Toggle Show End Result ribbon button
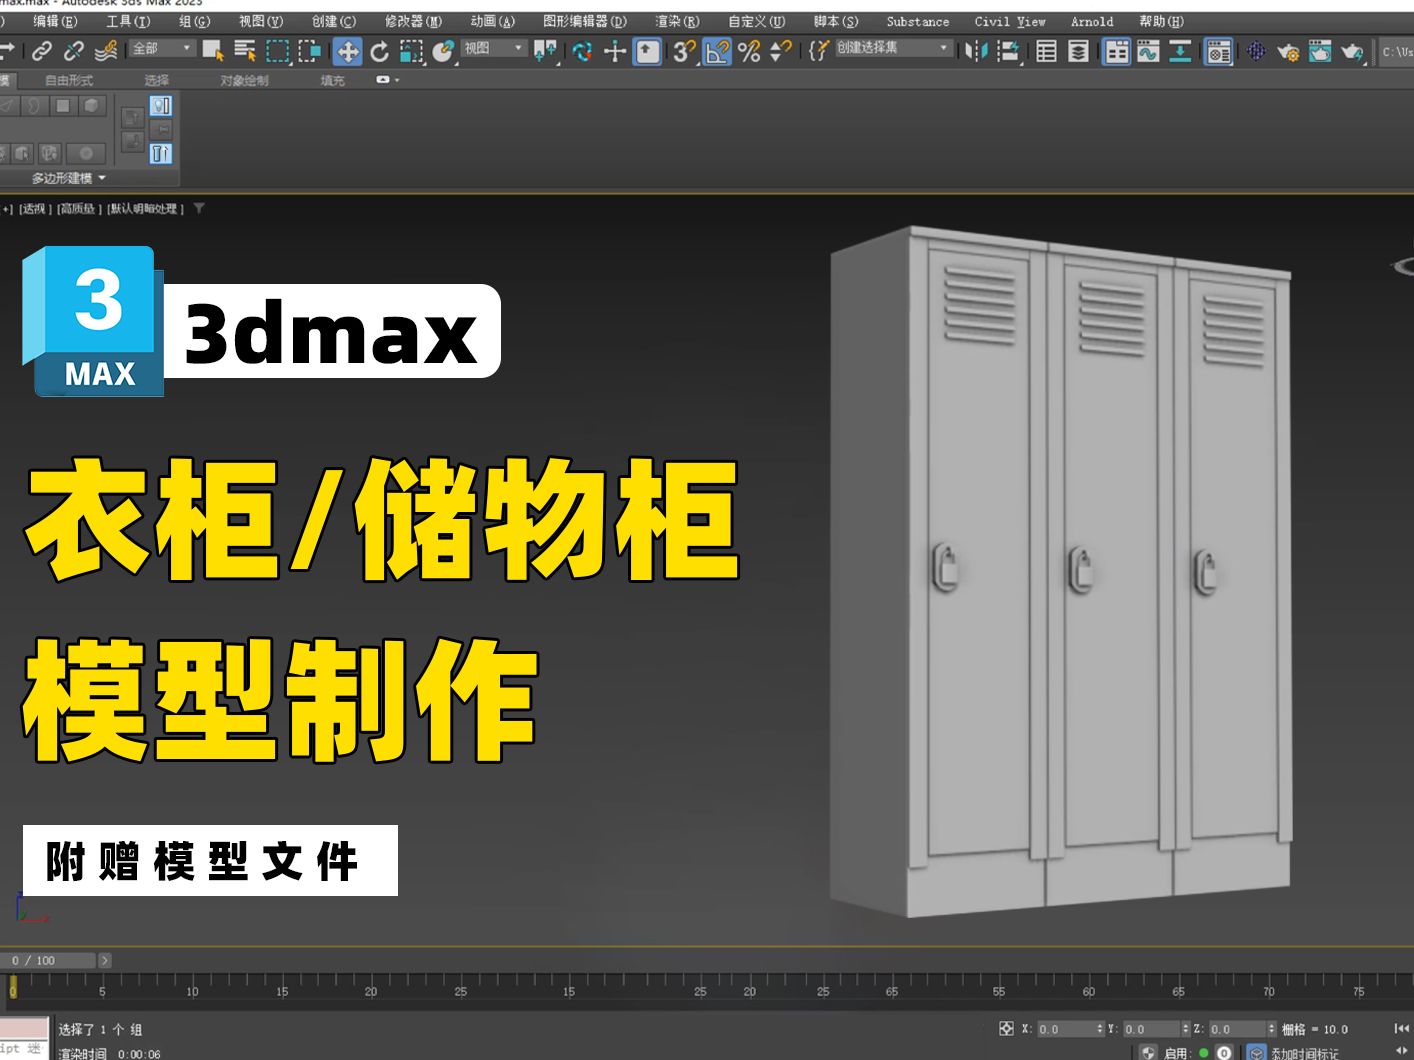This screenshot has height=1060, width=1414. tap(161, 106)
